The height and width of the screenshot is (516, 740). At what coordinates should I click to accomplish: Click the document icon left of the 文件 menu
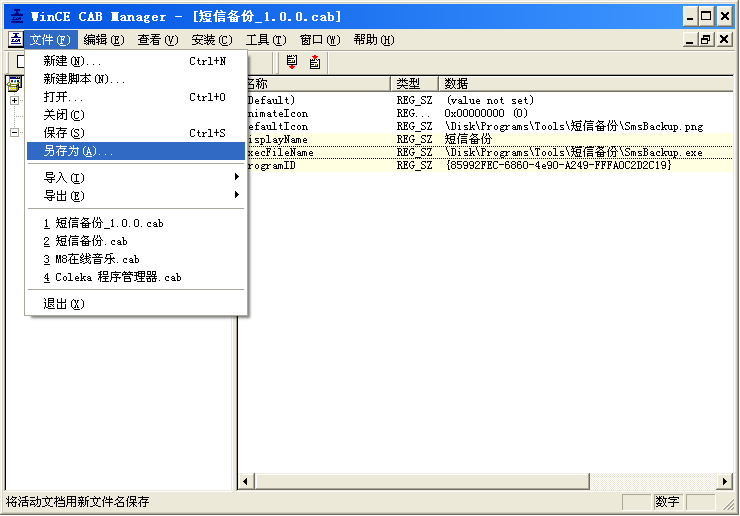[x=16, y=40]
